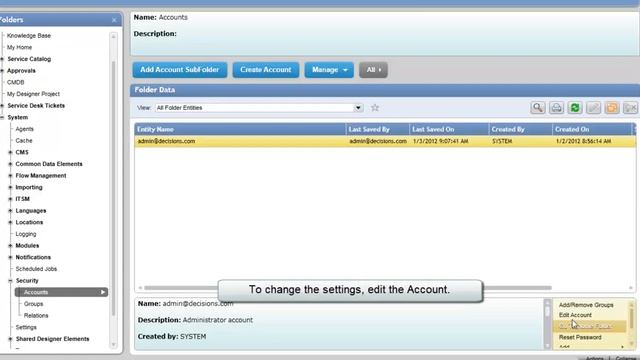Open Scheduled Jobs under System

tap(36, 269)
